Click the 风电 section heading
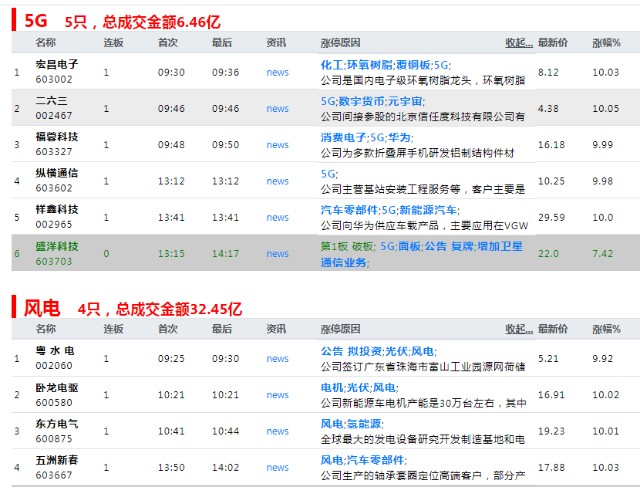This screenshot has width=640, height=487. click(42, 307)
